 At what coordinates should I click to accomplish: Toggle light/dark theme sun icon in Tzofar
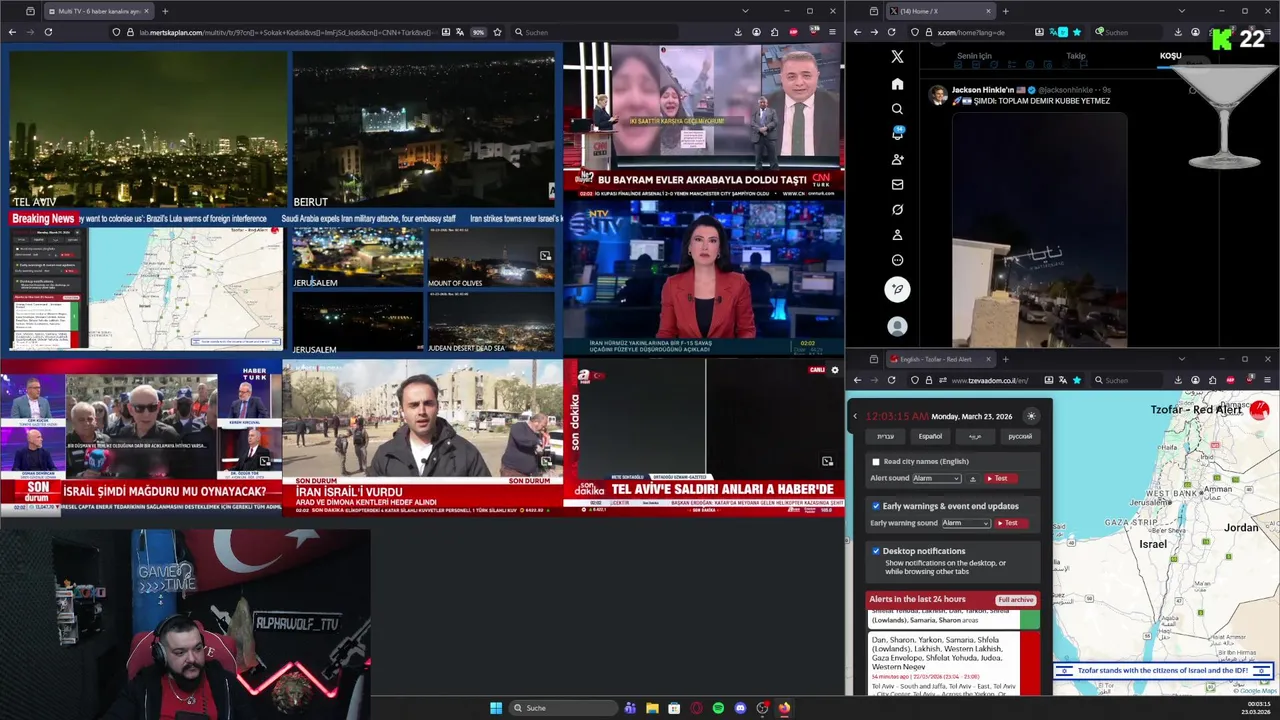[1031, 416]
